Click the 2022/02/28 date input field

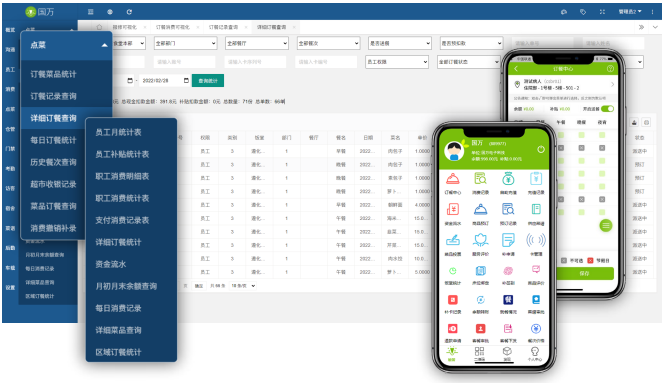(x=164, y=80)
